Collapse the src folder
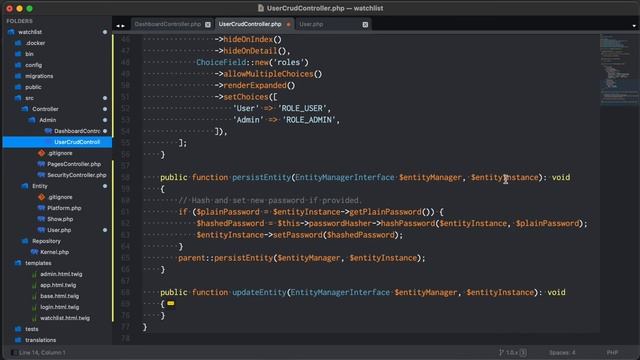Screen dimensions: 640x360 [x=29, y=98]
